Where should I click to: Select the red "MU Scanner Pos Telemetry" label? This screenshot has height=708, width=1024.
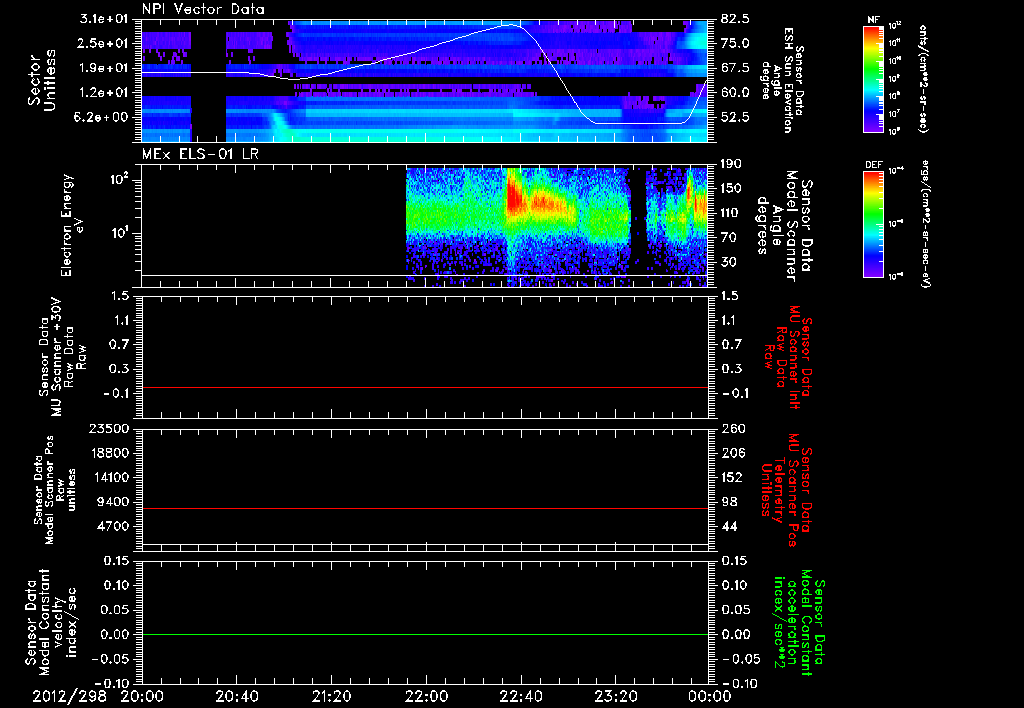pyautogui.click(x=786, y=490)
